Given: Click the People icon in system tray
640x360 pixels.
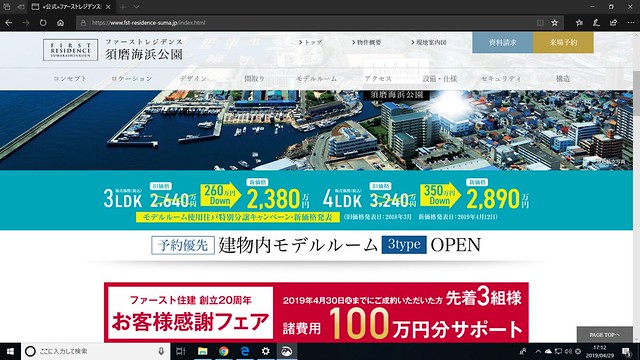Looking at the screenshot, I should (523, 351).
